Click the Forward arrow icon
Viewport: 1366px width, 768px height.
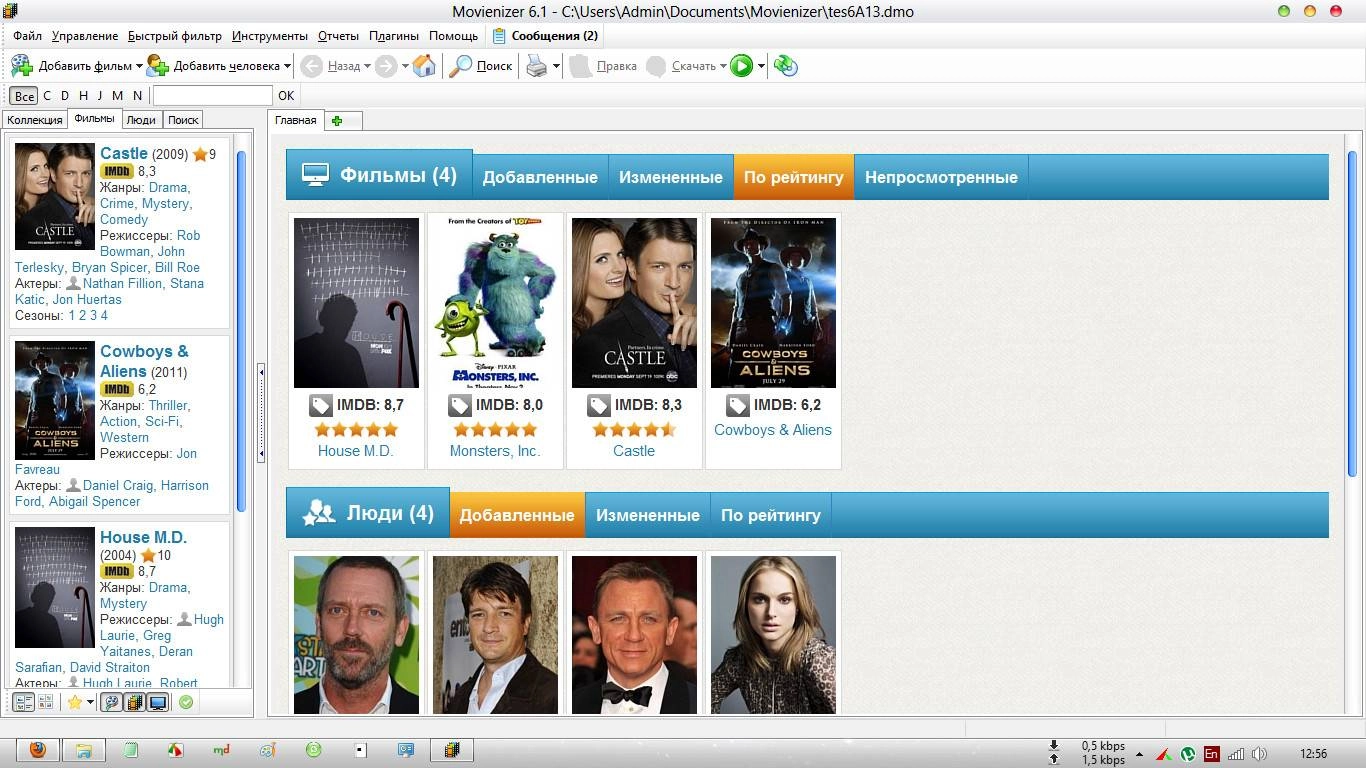[x=386, y=66]
